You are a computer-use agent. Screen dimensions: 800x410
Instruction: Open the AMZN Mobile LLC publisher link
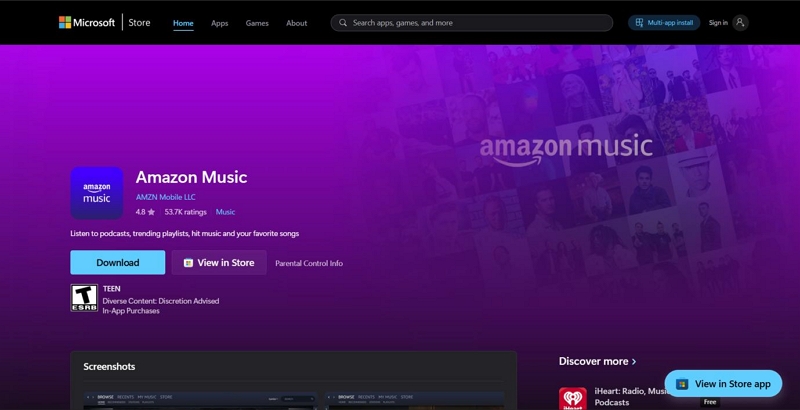[x=165, y=197]
